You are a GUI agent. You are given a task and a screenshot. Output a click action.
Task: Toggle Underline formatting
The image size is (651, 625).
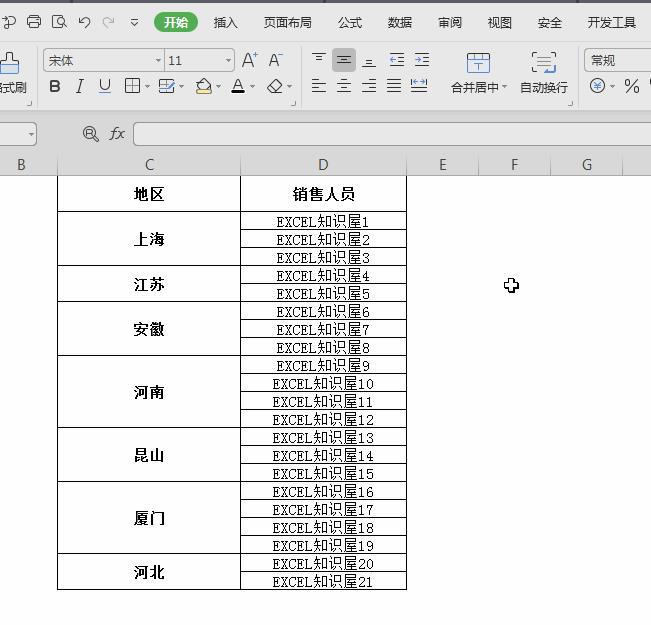click(x=105, y=86)
